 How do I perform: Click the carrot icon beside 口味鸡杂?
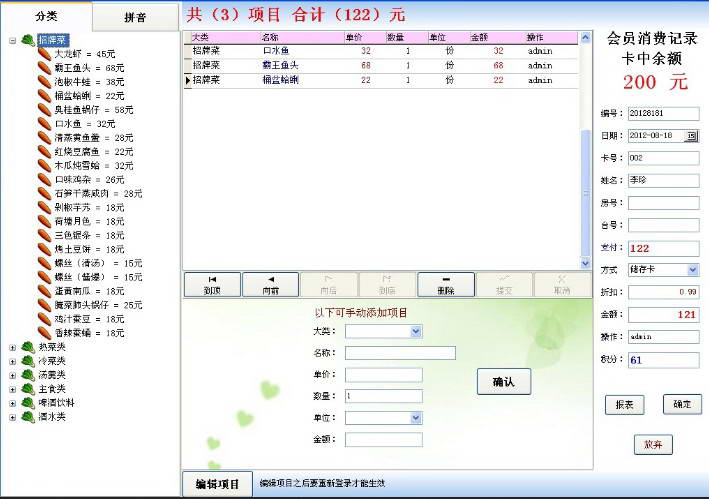[44, 179]
